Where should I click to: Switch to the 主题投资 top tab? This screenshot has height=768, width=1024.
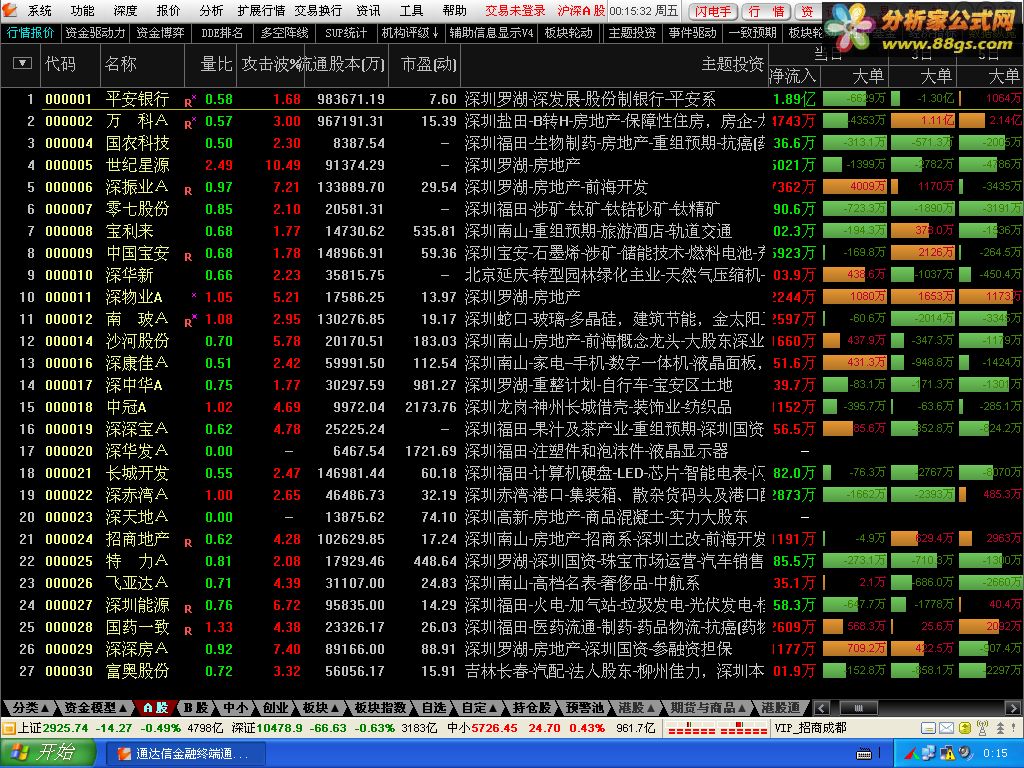point(632,32)
